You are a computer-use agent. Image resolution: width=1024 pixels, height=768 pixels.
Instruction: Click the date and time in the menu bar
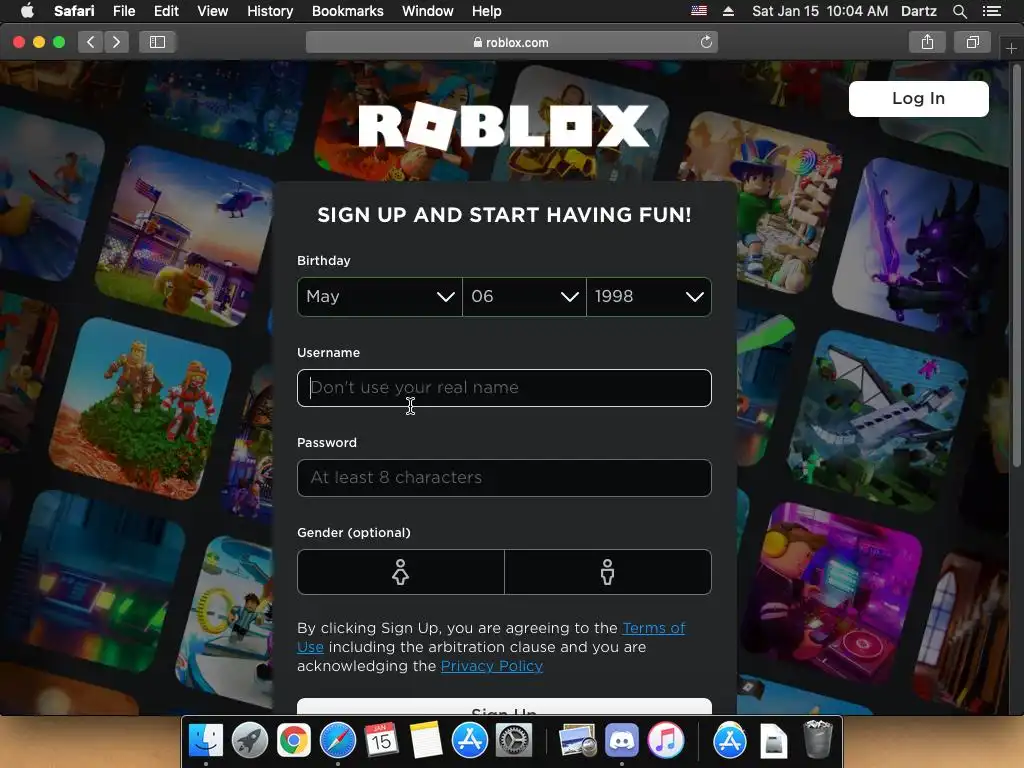820,11
